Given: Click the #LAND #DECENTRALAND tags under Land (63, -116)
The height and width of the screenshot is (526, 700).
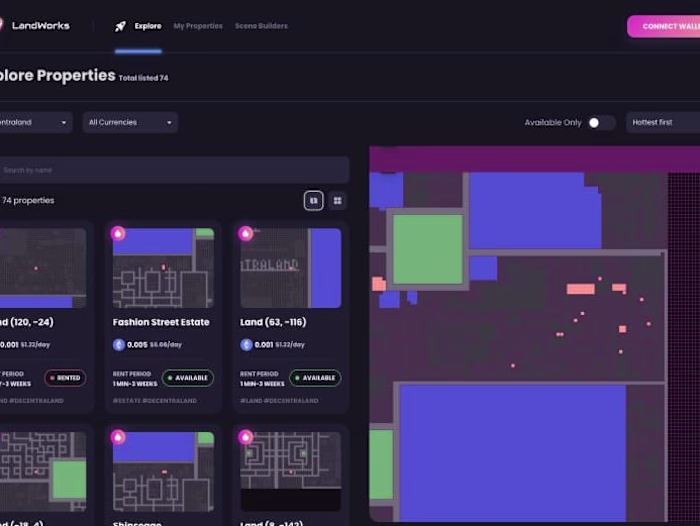Looking at the screenshot, I should pos(279,401).
